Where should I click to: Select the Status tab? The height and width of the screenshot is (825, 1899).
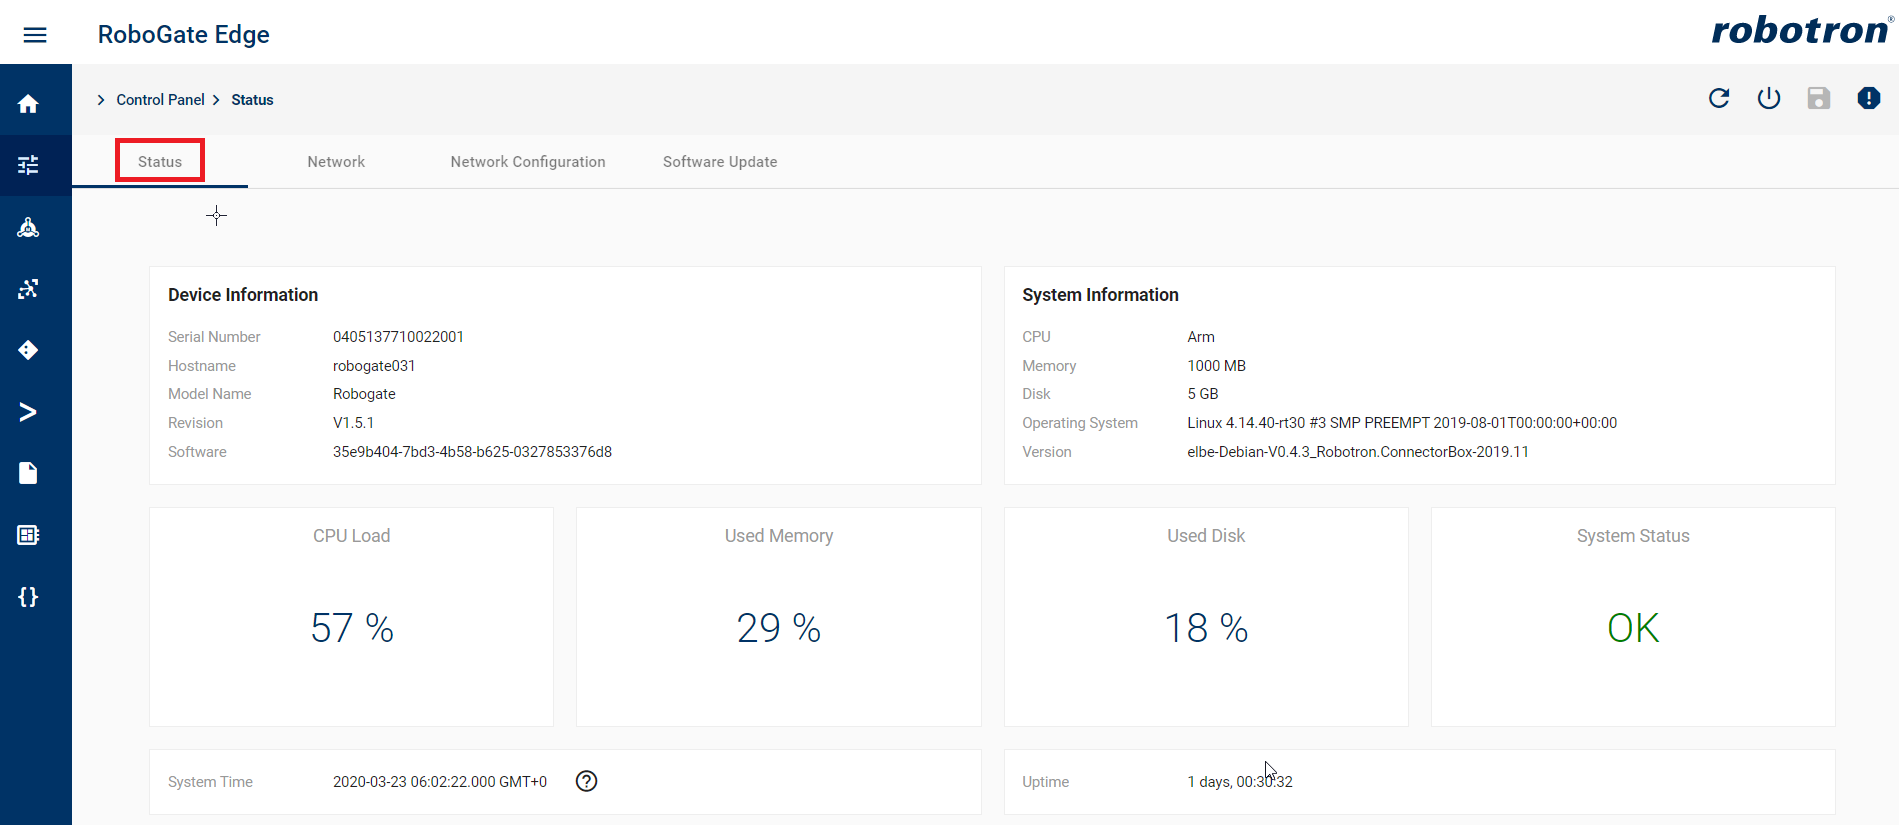tap(160, 161)
